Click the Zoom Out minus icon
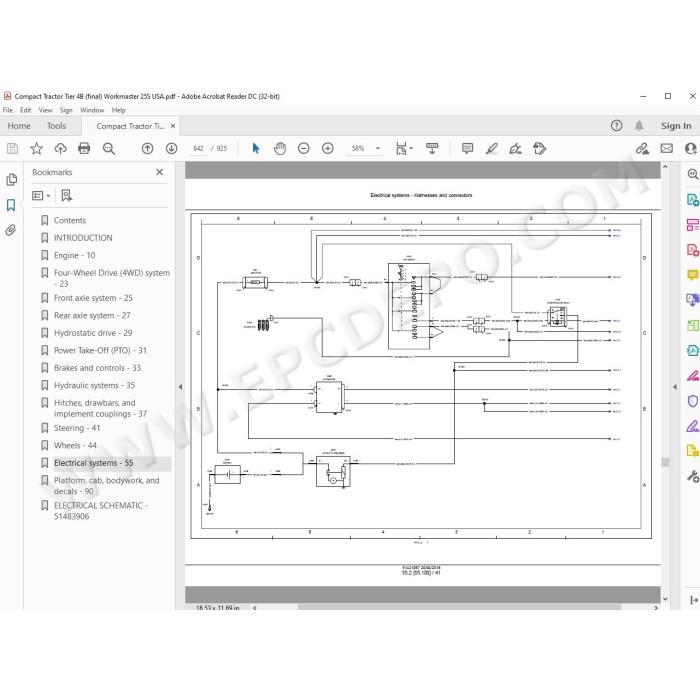Image resolution: width=700 pixels, height=700 pixels. click(304, 148)
